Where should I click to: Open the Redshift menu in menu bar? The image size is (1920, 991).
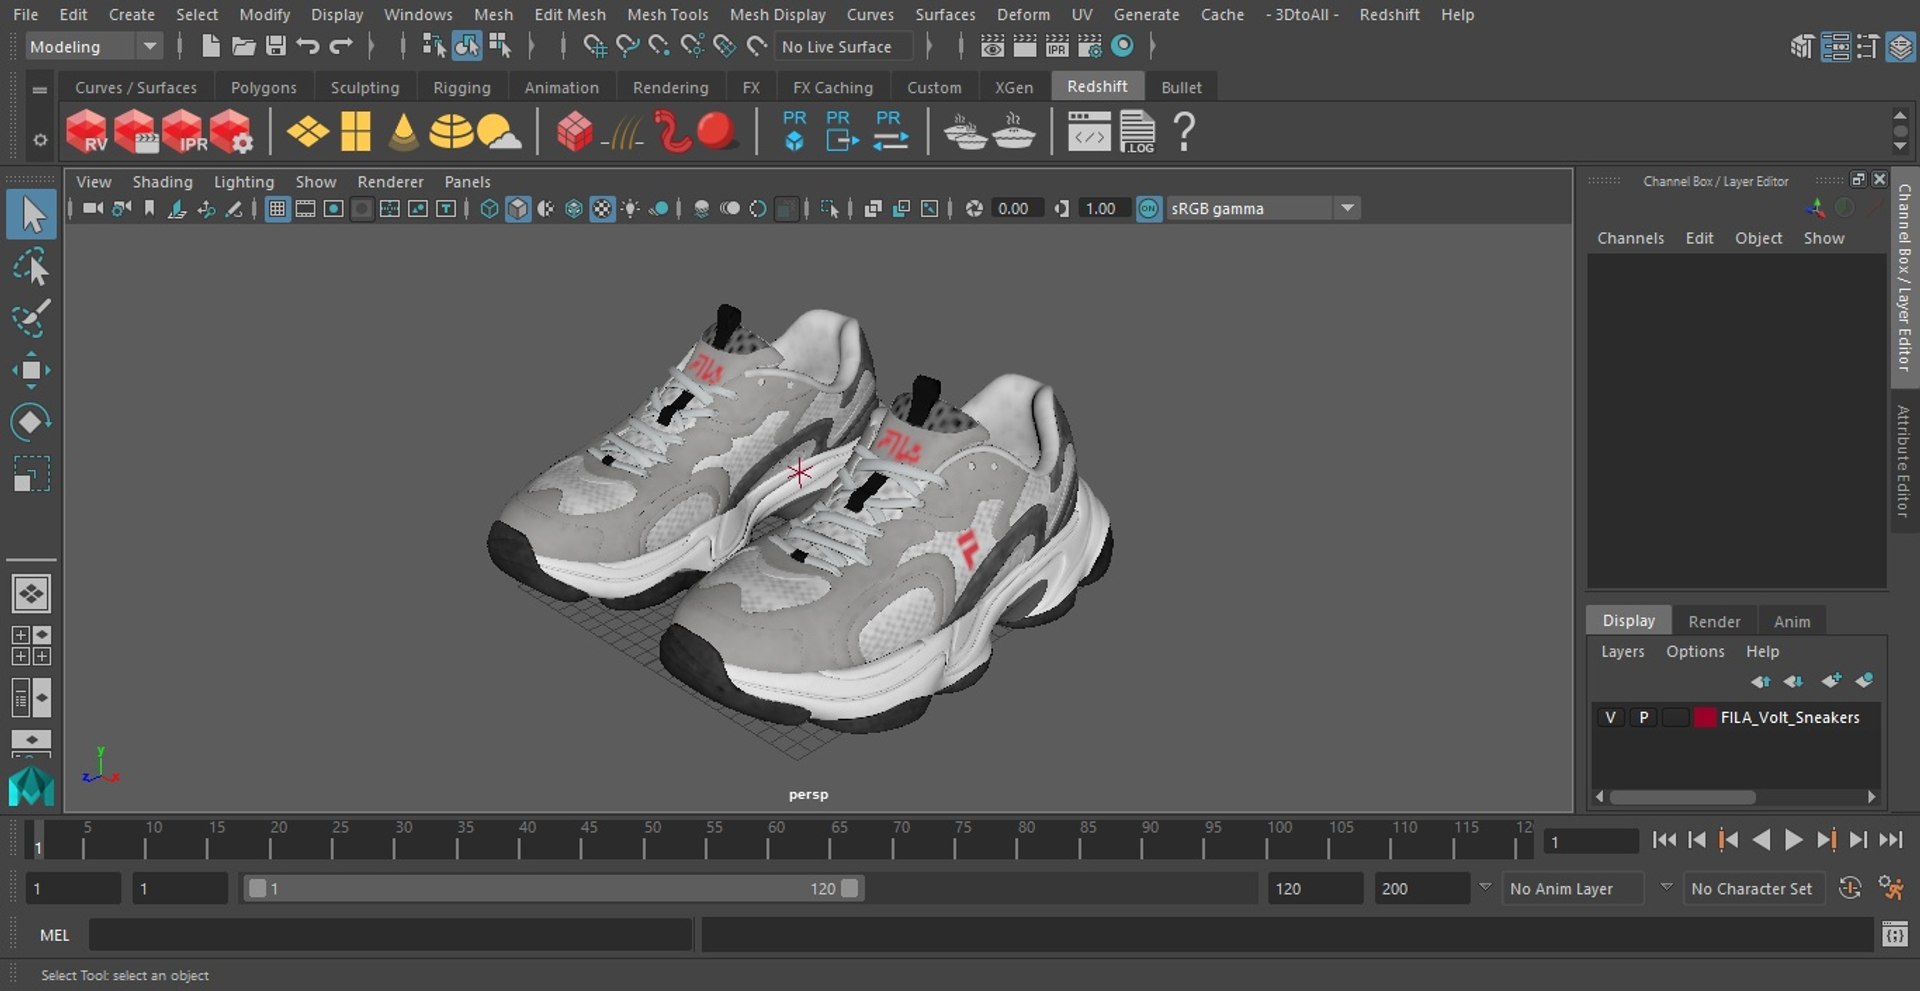1389,14
